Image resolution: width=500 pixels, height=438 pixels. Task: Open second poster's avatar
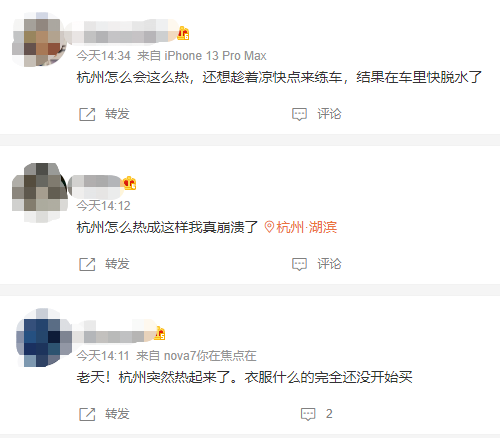pos(39,192)
